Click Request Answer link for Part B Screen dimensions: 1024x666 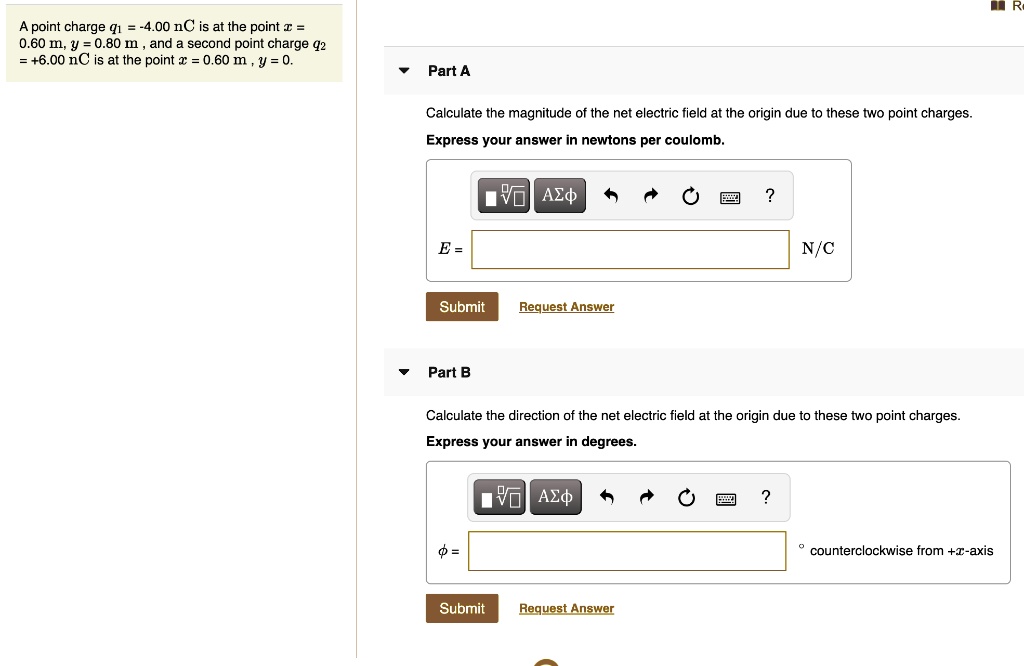[x=566, y=608]
